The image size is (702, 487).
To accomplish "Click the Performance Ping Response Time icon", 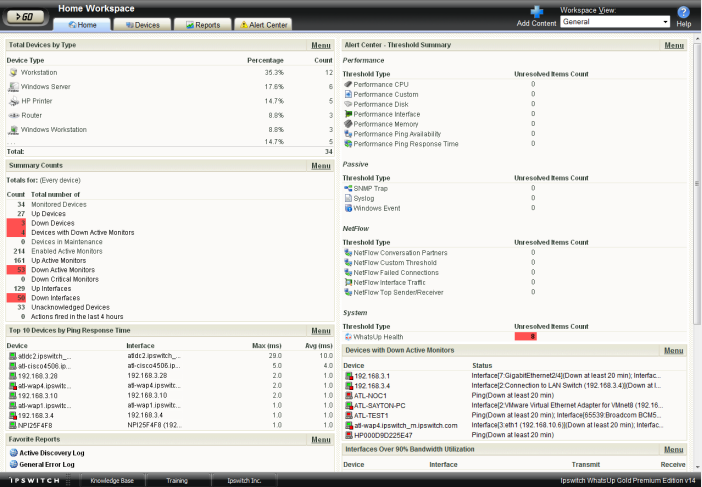I will coord(348,144).
